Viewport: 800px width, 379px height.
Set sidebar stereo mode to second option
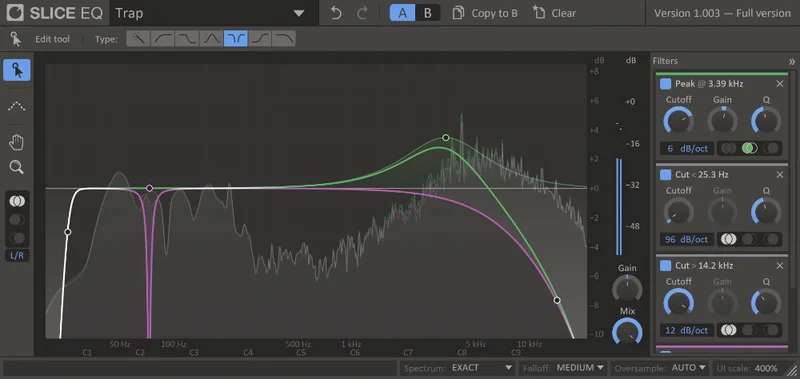click(17, 220)
